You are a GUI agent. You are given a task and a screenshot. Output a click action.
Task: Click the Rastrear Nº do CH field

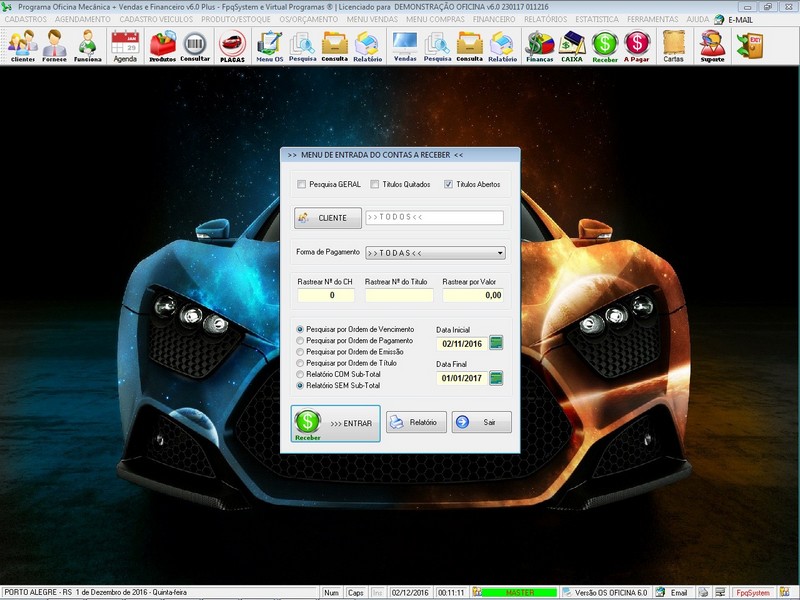(326, 295)
